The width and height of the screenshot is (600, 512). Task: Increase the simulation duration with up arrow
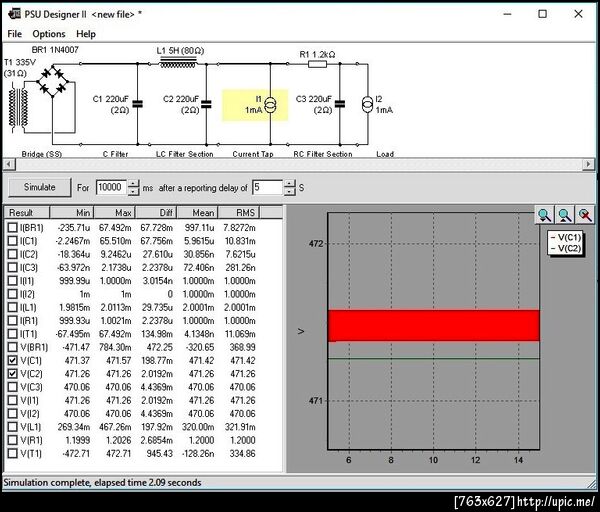point(133,183)
